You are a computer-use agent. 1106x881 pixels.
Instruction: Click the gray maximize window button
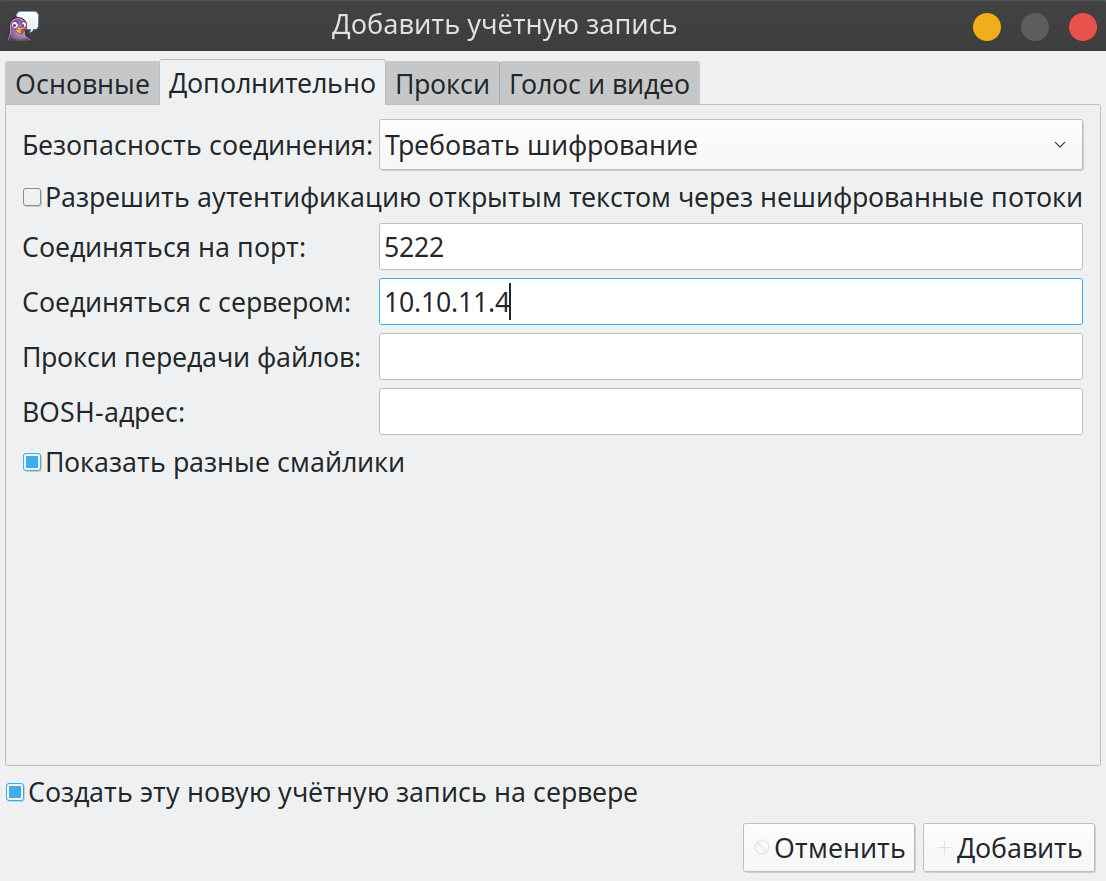(x=1035, y=27)
